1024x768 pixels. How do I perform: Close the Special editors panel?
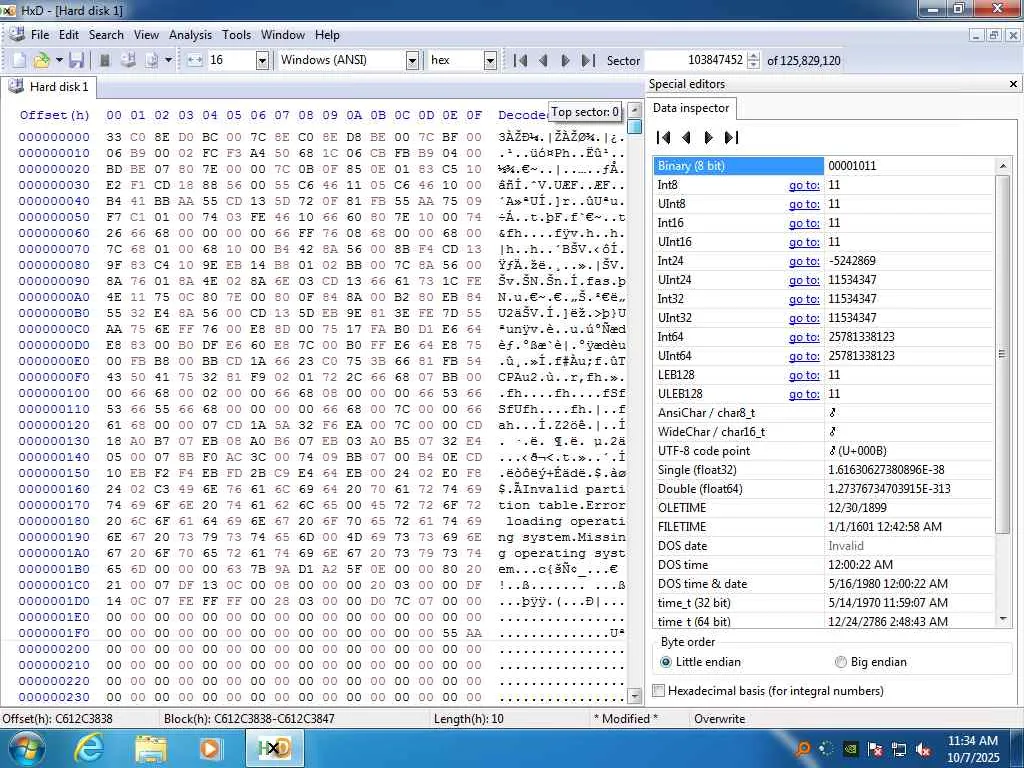[x=1013, y=84]
